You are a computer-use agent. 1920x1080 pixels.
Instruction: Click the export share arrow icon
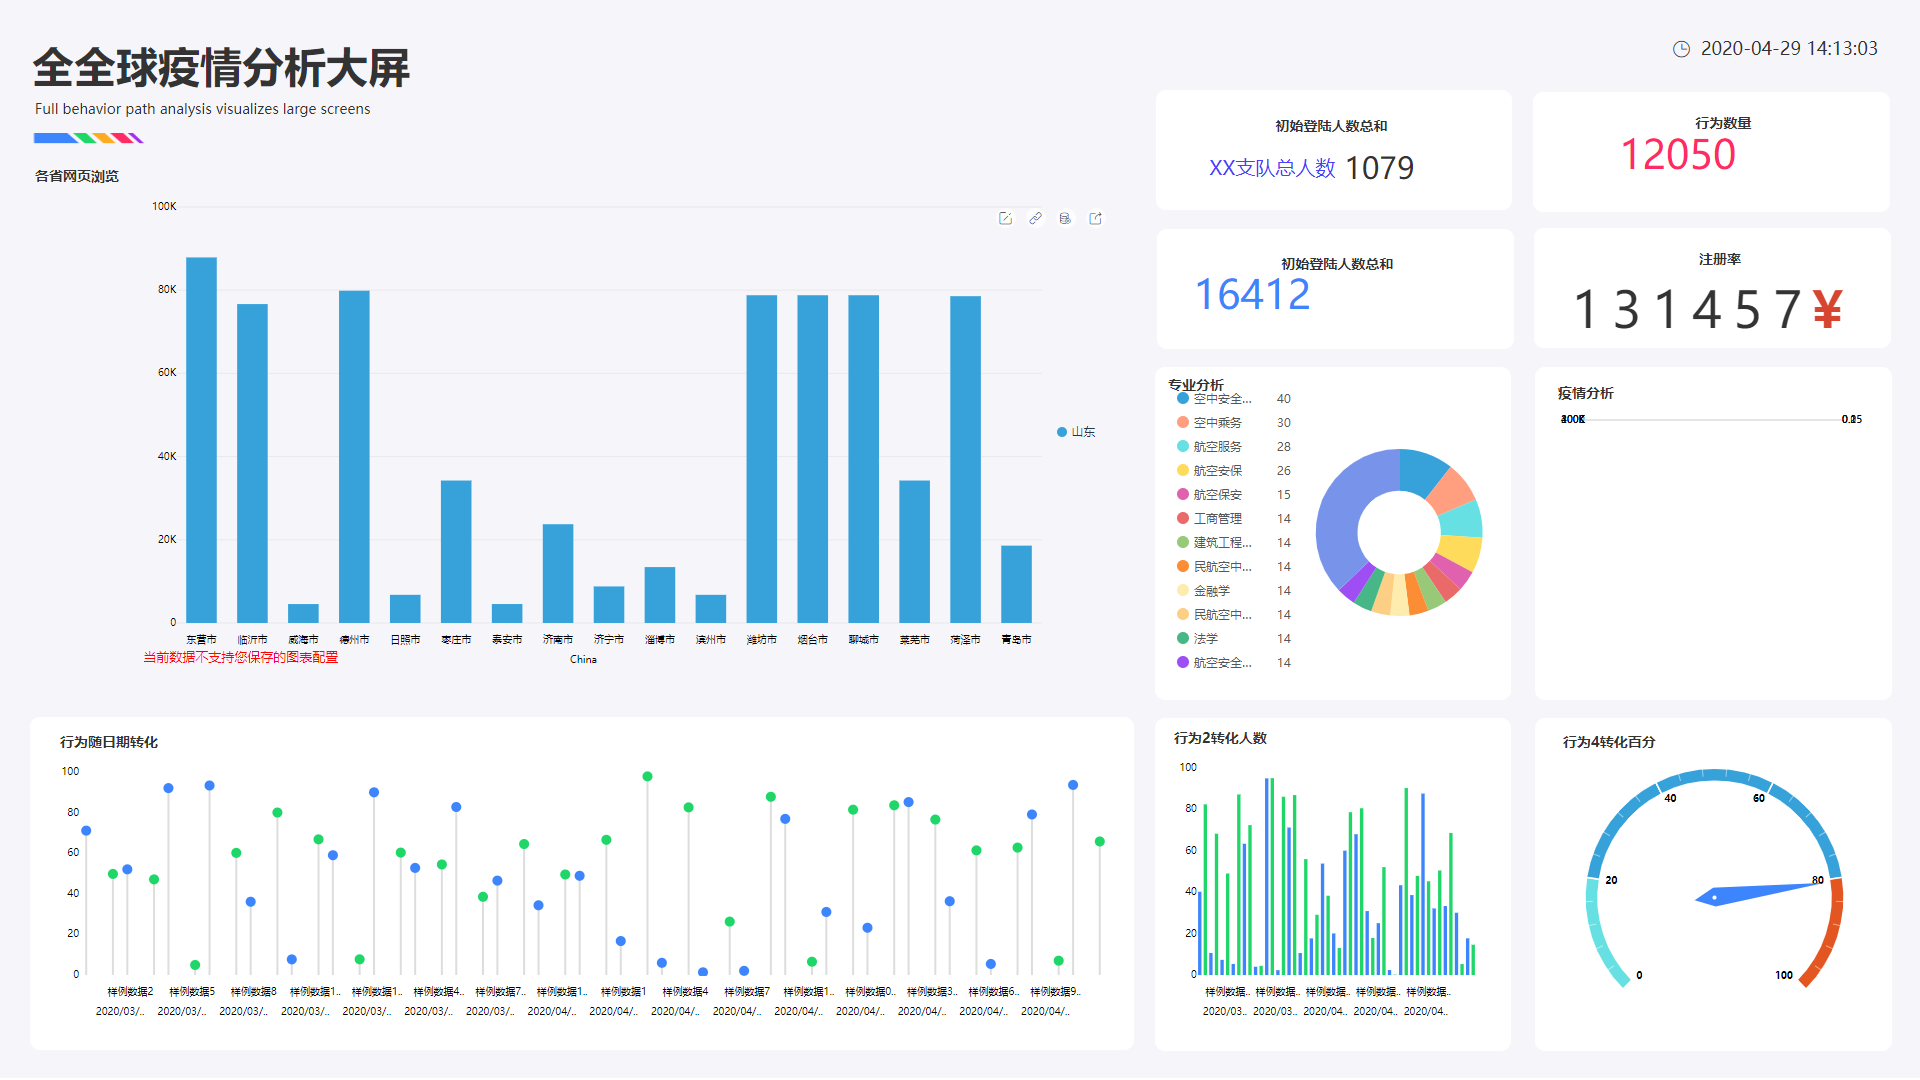pyautogui.click(x=1095, y=218)
